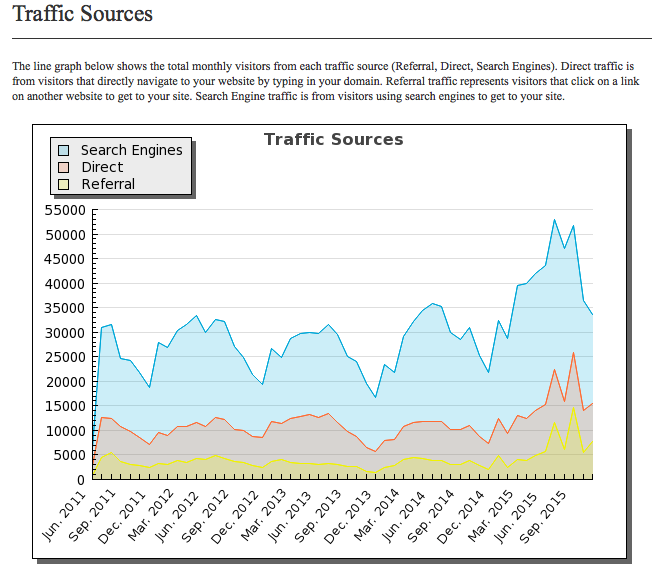Click the 0 y-axis value
This screenshot has width=664, height=574.
click(82, 480)
